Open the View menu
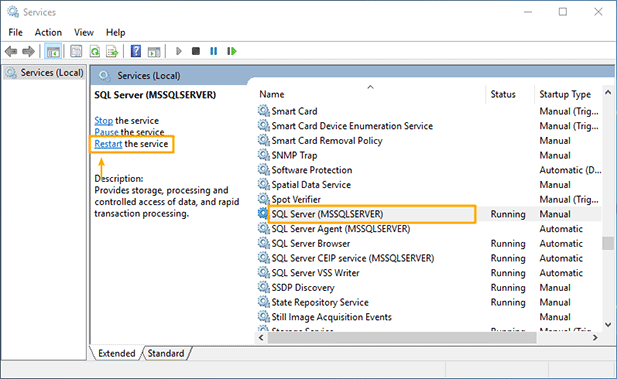Image resolution: width=617 pixels, height=379 pixels. [84, 32]
